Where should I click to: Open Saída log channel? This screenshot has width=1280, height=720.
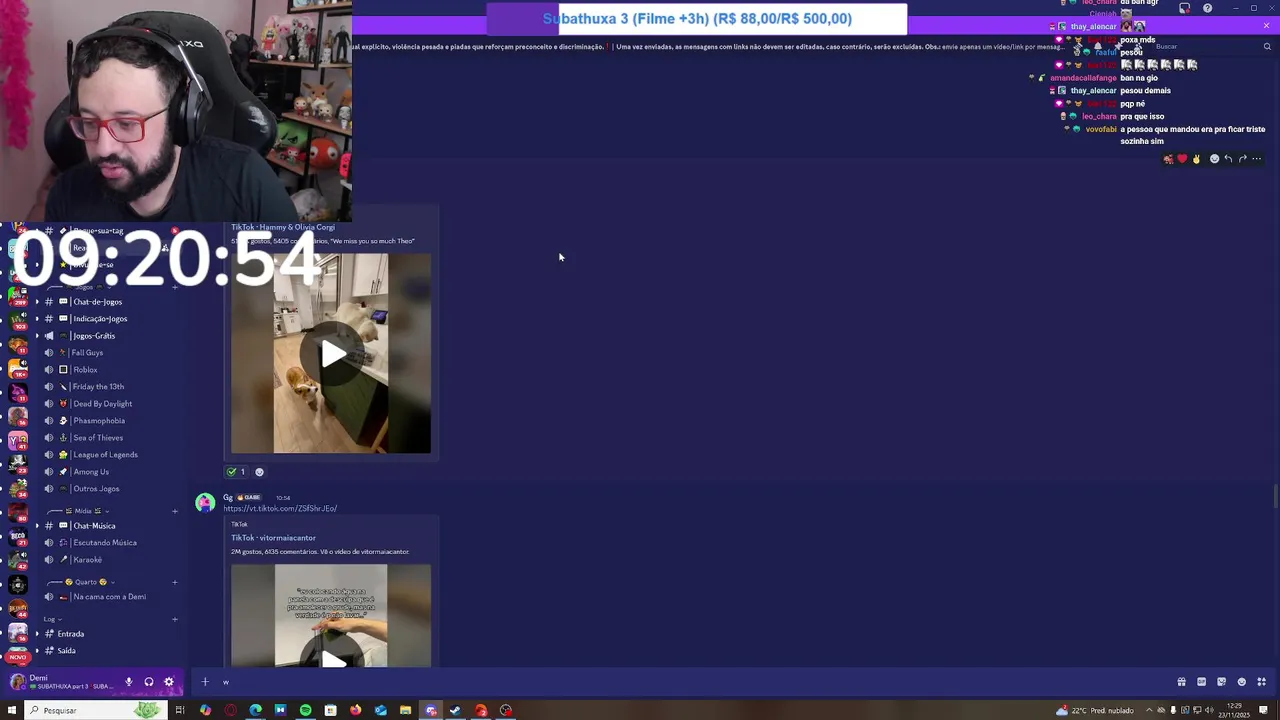coord(66,651)
